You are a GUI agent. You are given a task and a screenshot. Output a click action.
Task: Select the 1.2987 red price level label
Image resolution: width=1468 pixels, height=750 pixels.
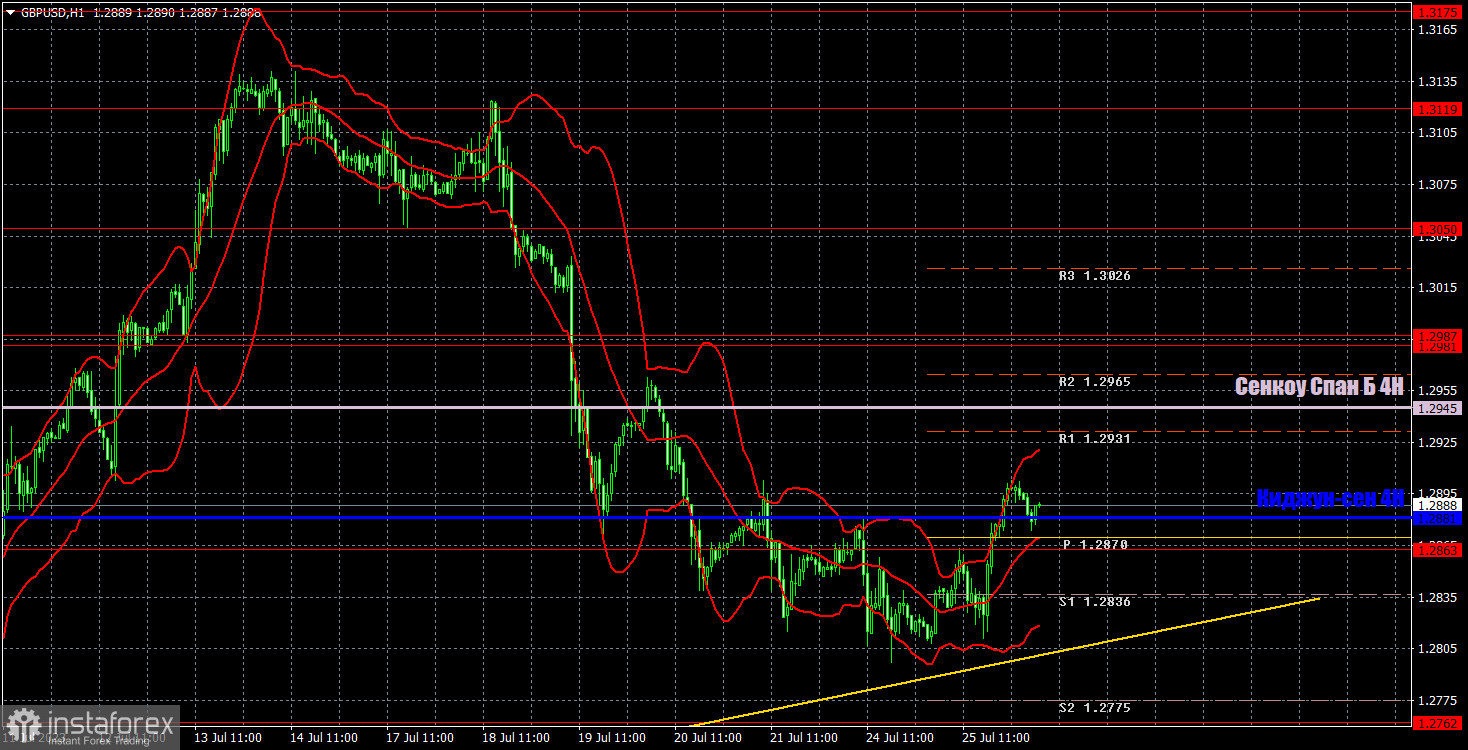click(1439, 337)
